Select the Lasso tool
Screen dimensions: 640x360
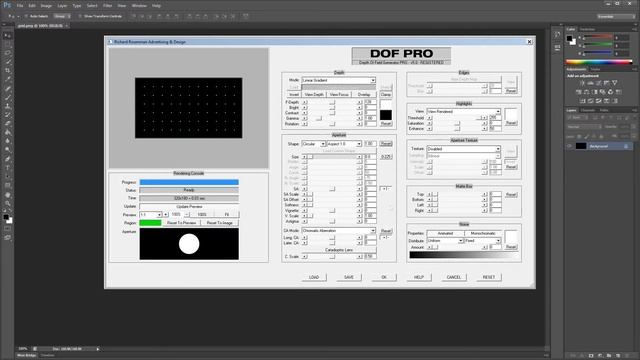[8, 53]
